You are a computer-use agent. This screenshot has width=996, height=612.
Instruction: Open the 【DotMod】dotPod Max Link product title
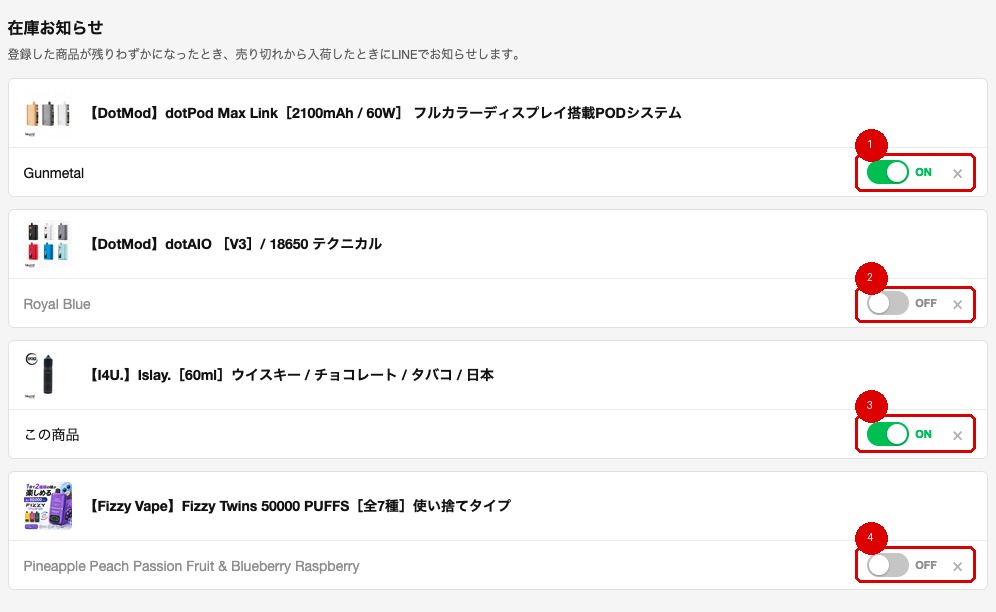(384, 113)
